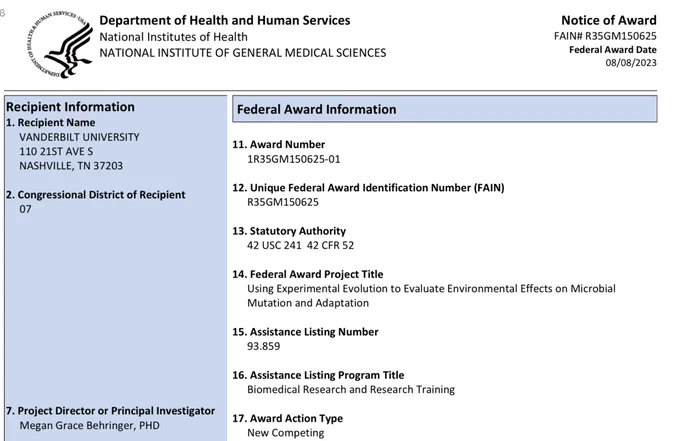Select district value '07'
This screenshot has height=441, width=680.
[x=25, y=209]
